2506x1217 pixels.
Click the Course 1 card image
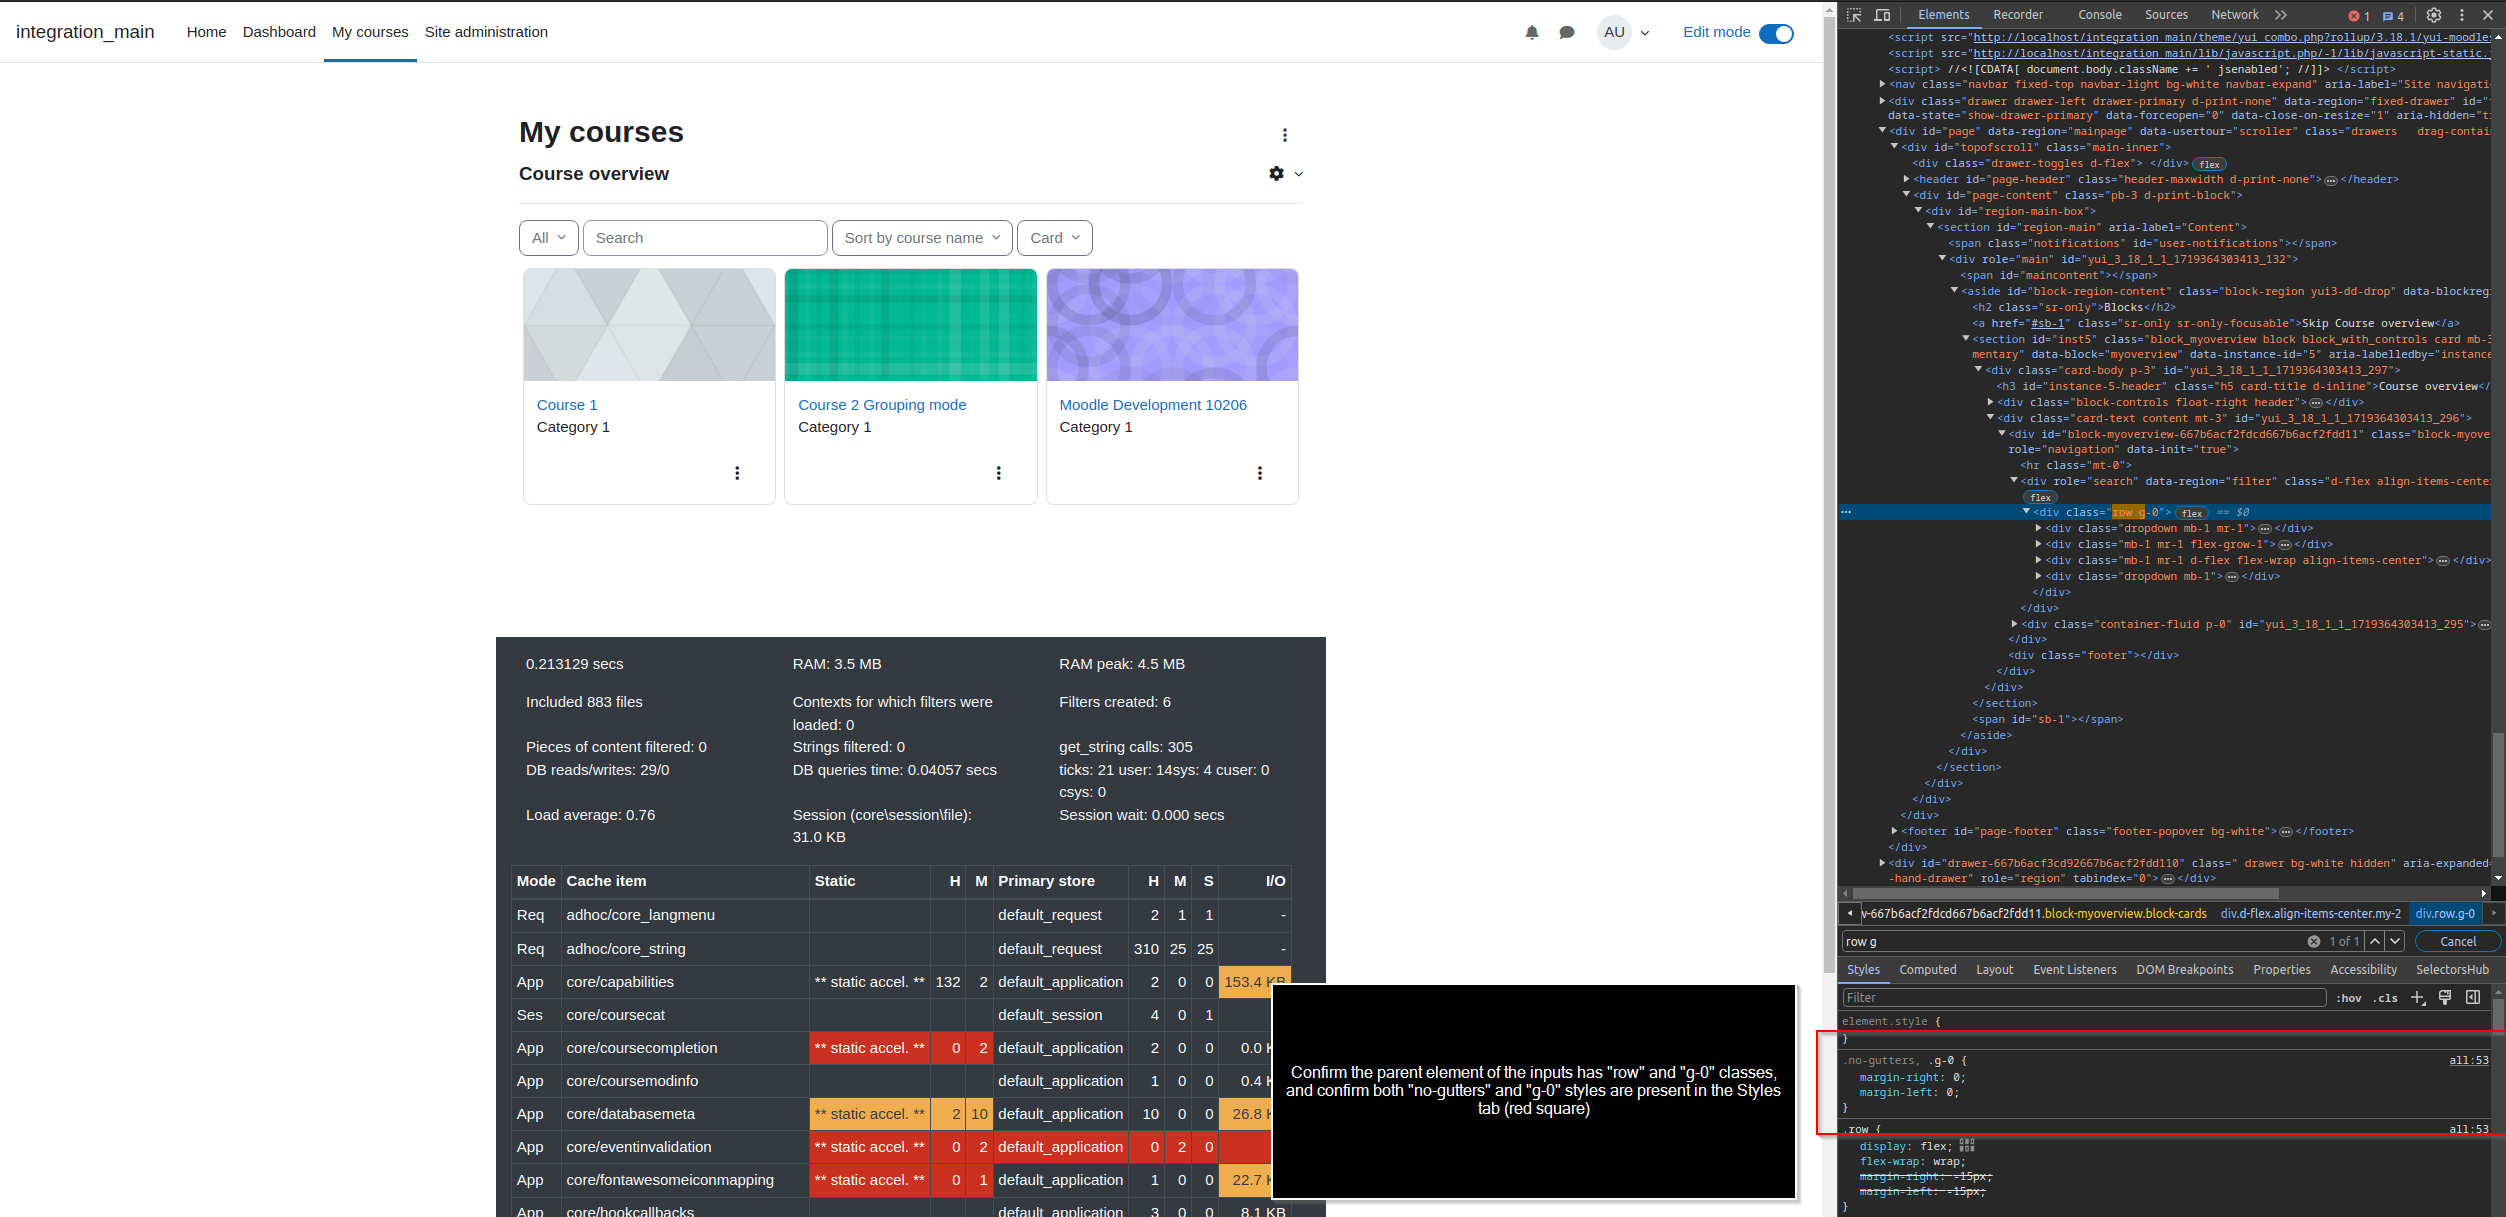[x=649, y=325]
